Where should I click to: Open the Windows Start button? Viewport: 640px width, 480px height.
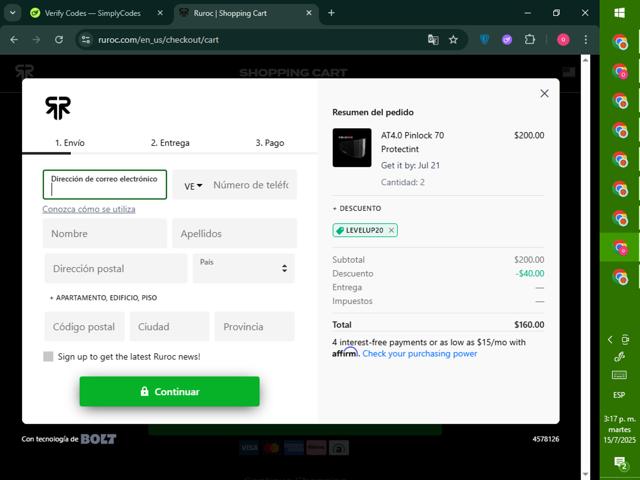point(619,13)
